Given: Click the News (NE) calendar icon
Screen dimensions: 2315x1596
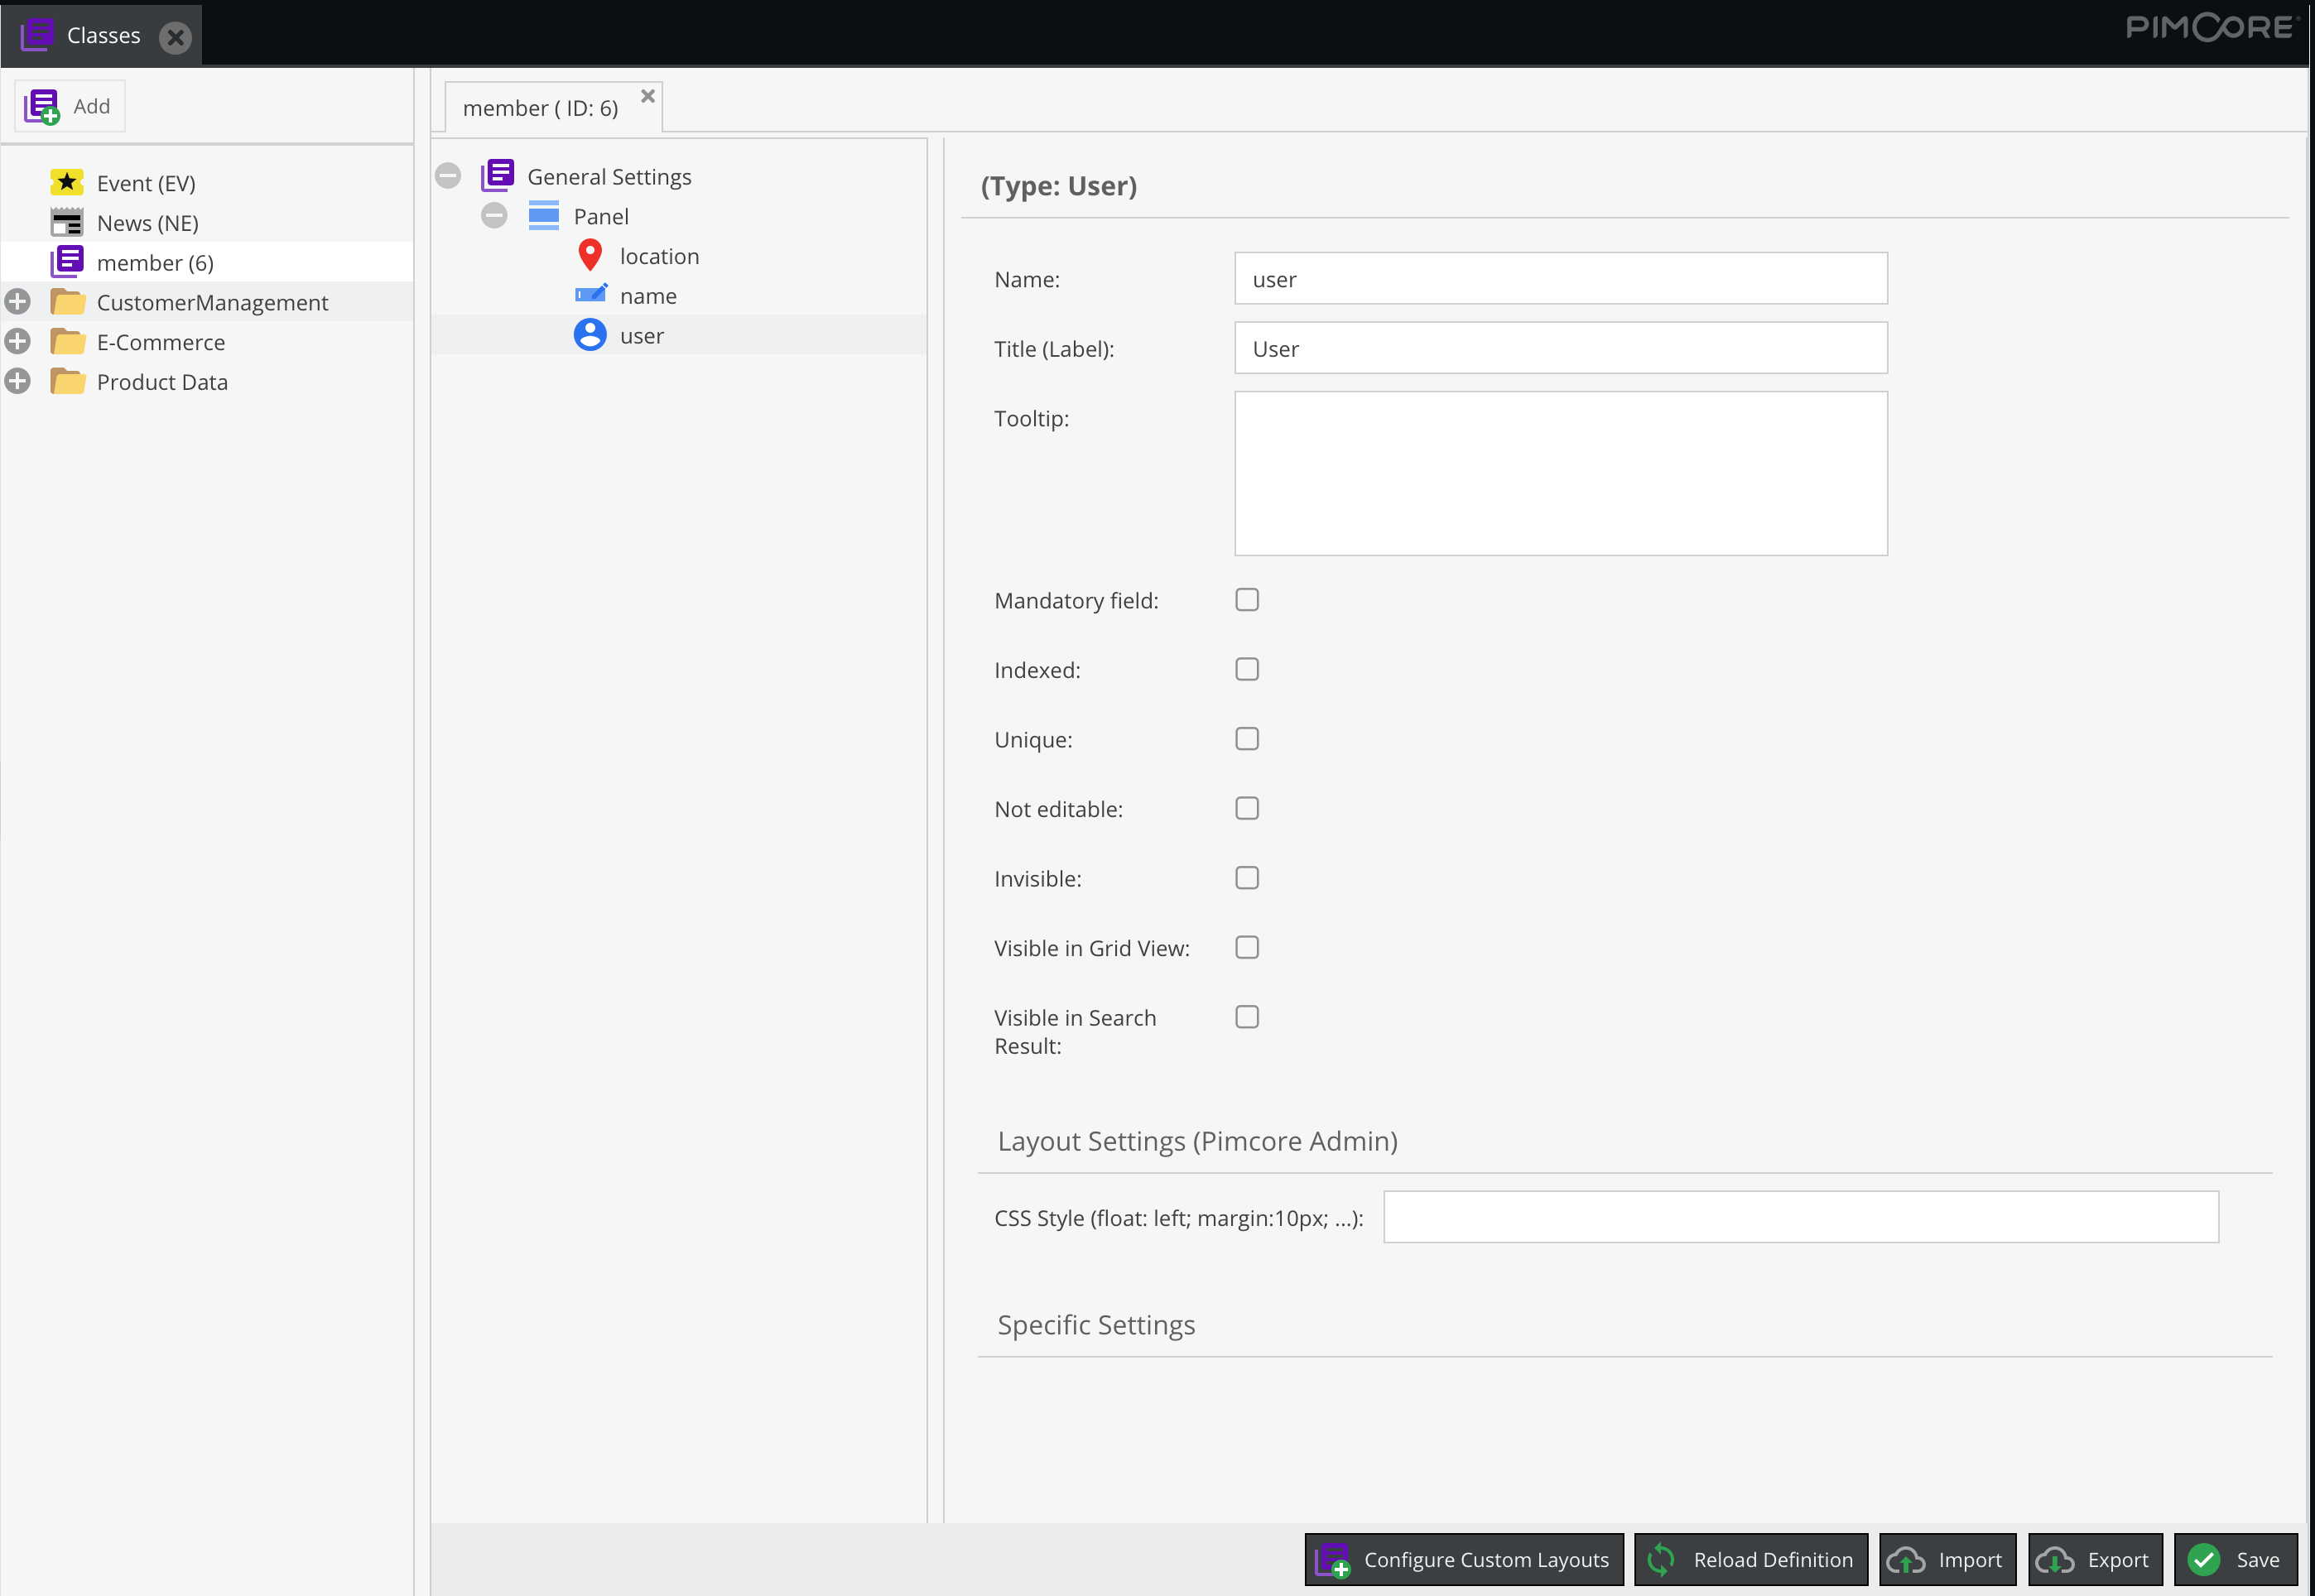Looking at the screenshot, I should point(66,222).
